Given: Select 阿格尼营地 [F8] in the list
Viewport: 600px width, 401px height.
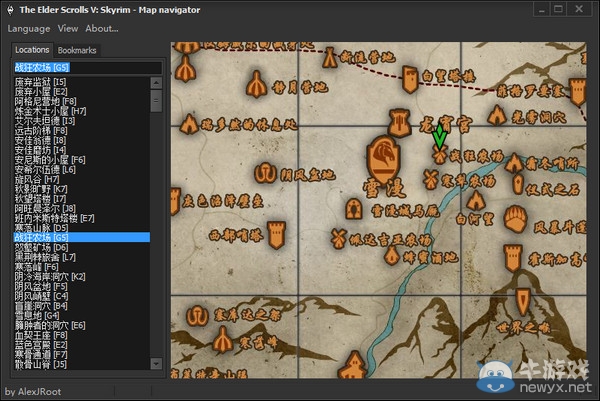Looking at the screenshot, I should pos(82,101).
